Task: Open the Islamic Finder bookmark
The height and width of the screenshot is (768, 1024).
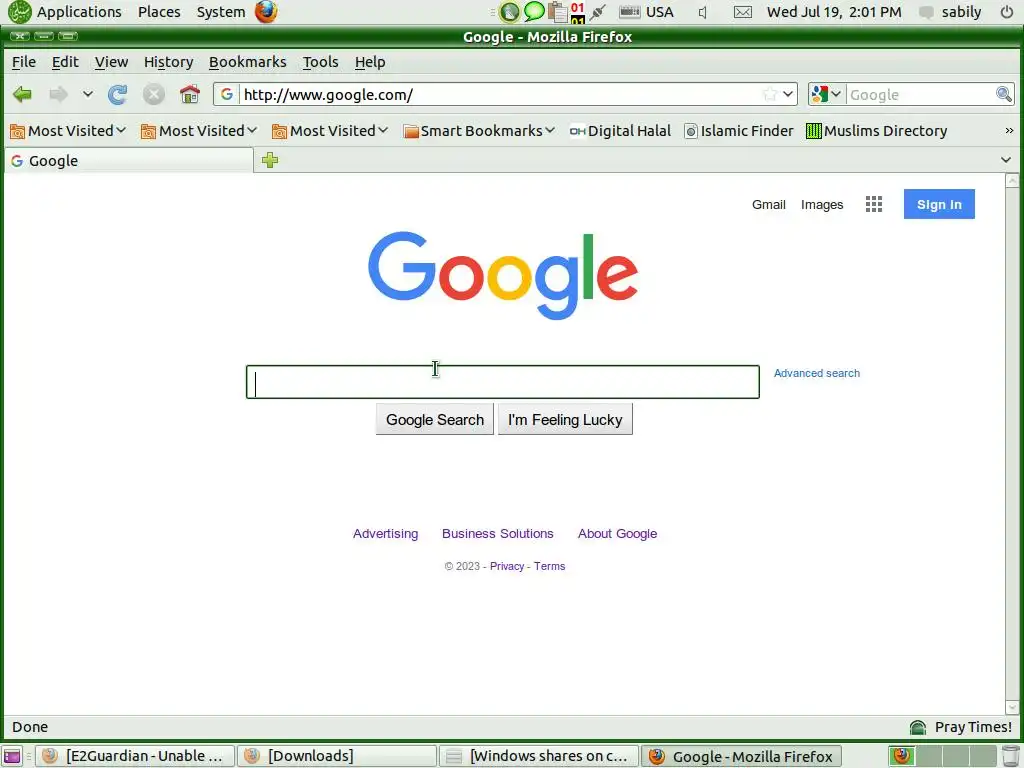Action: point(739,131)
